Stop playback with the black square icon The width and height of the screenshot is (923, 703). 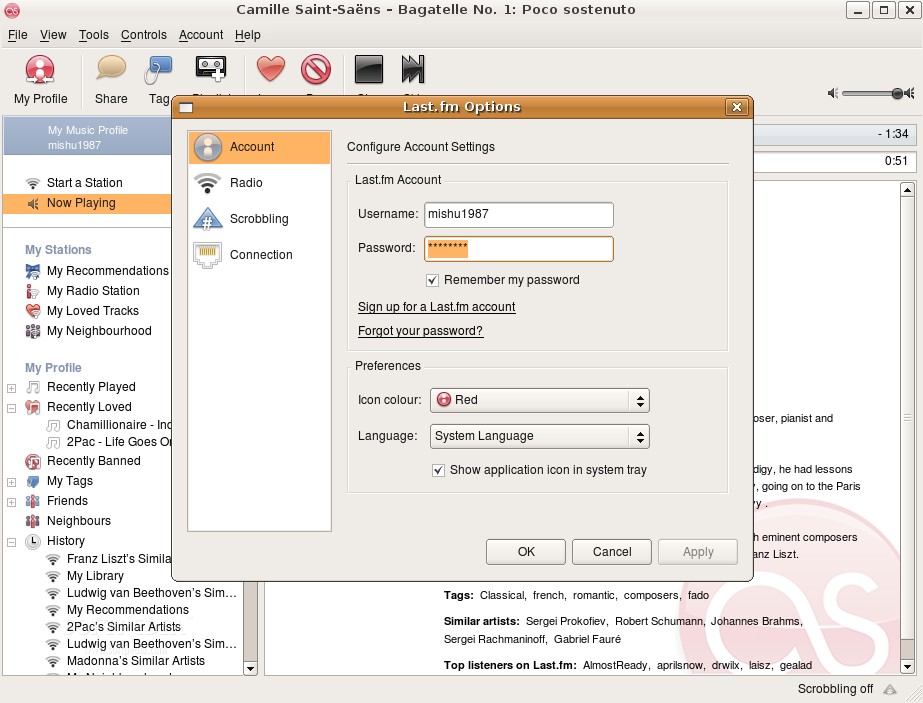(x=368, y=69)
